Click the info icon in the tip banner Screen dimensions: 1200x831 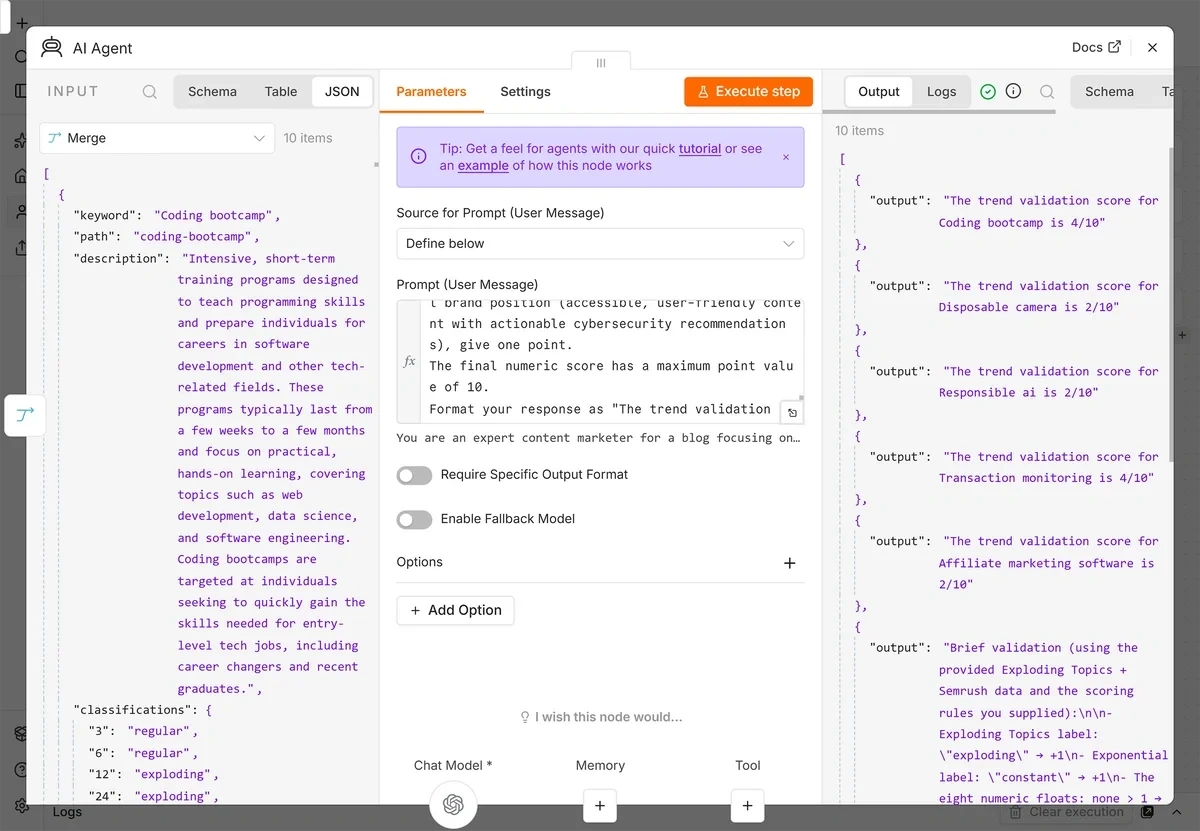click(x=419, y=157)
